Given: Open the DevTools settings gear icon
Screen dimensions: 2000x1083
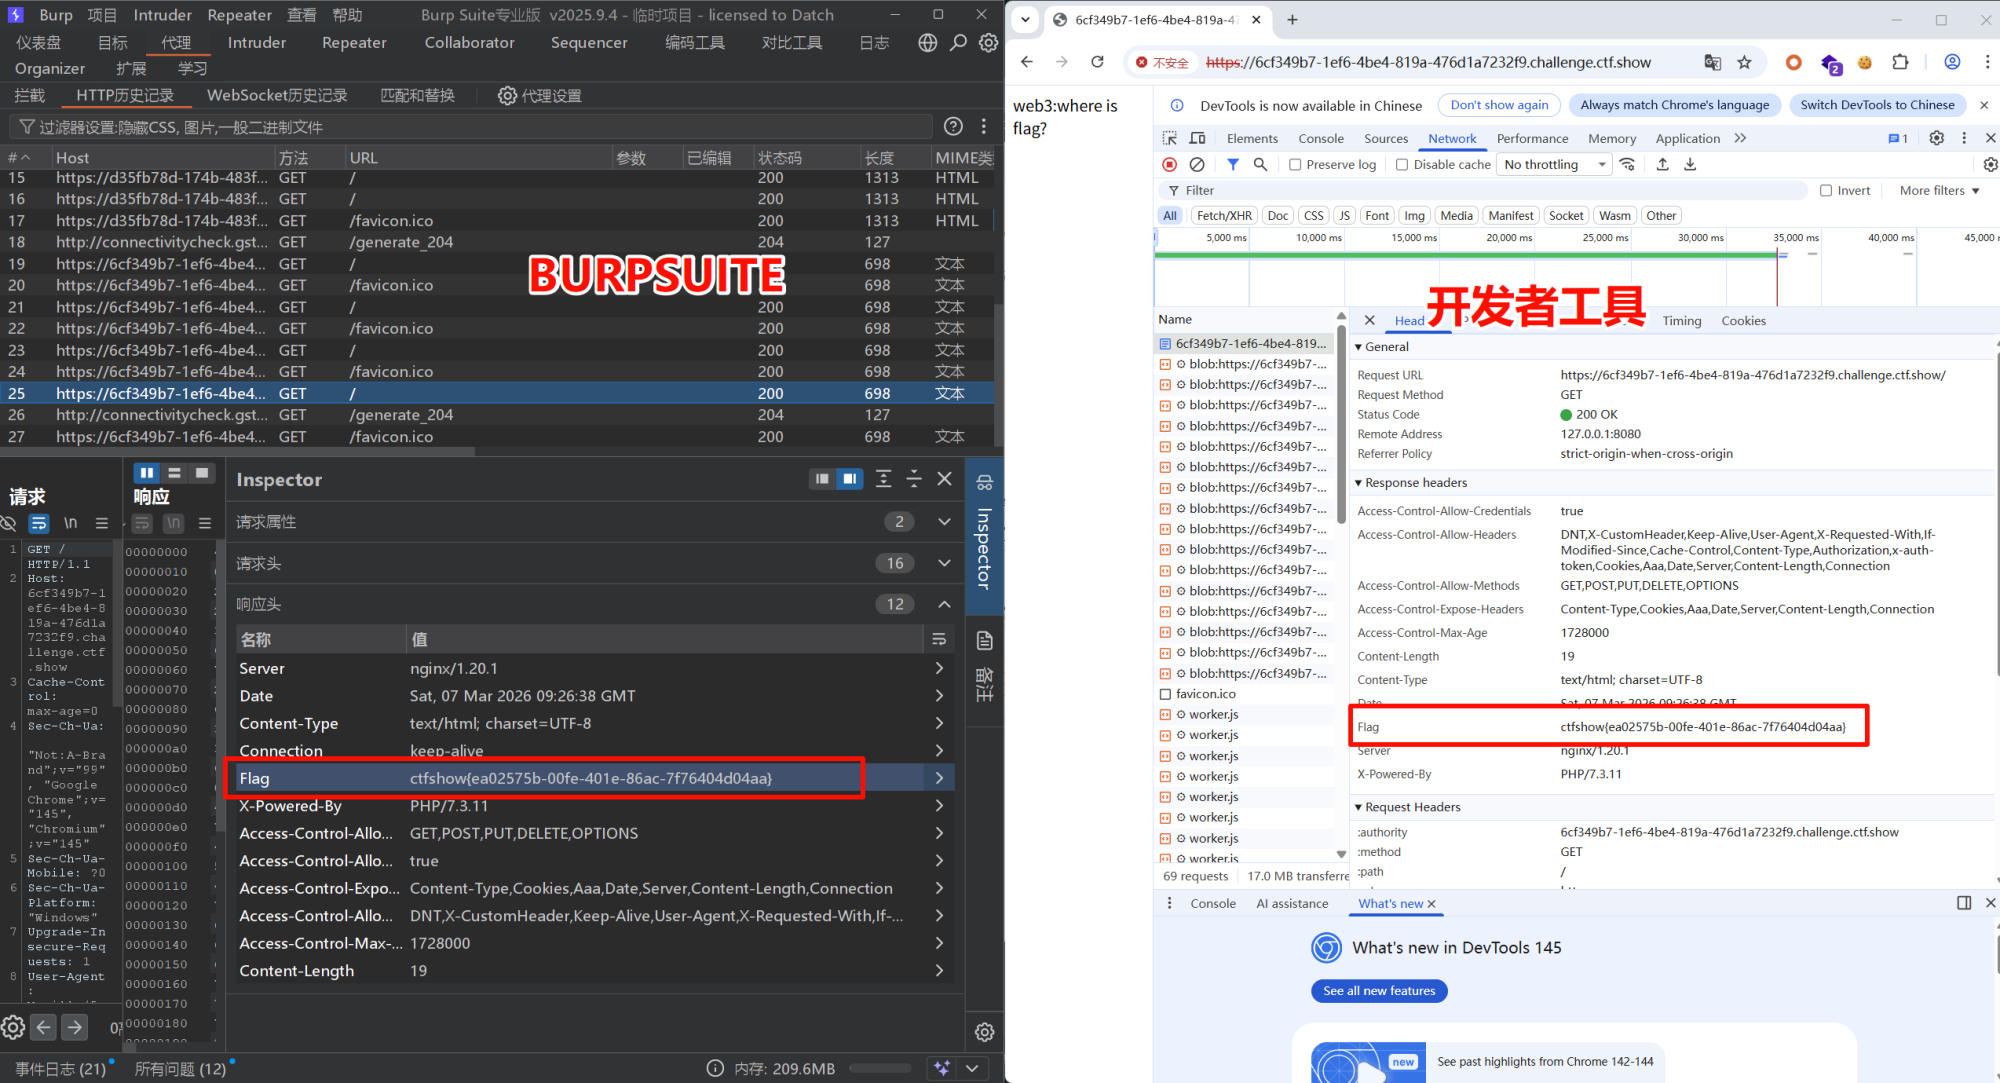Looking at the screenshot, I should coord(1936,138).
